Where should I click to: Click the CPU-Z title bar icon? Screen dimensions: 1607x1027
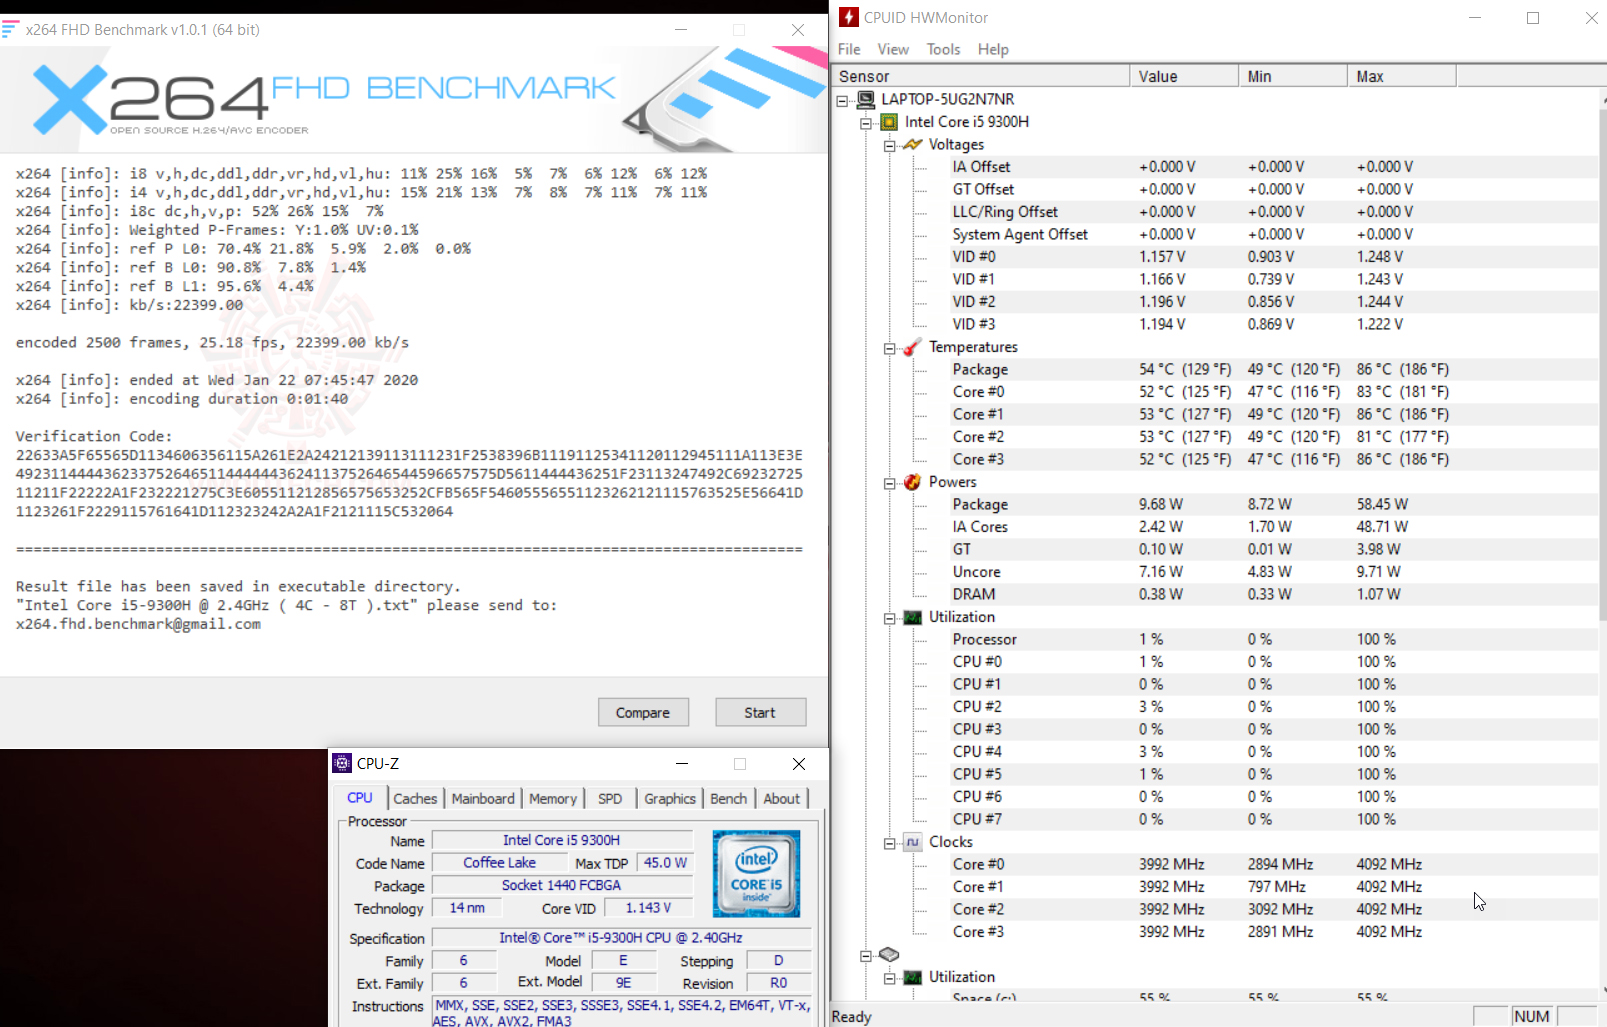click(x=342, y=763)
